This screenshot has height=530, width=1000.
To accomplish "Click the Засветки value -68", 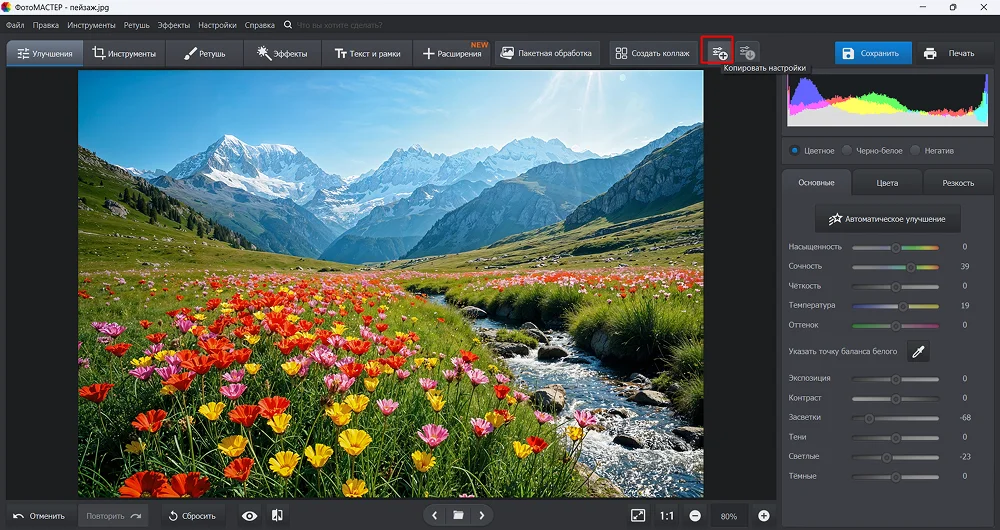I will click(965, 418).
